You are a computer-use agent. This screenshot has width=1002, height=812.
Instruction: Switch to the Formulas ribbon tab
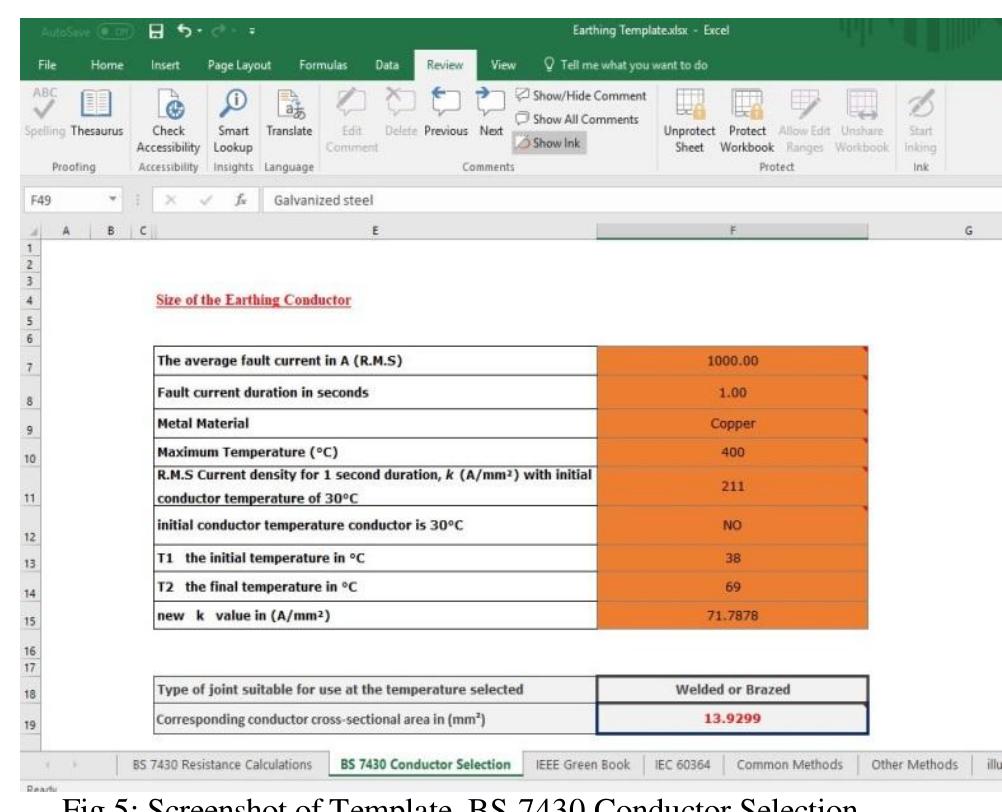(x=323, y=65)
